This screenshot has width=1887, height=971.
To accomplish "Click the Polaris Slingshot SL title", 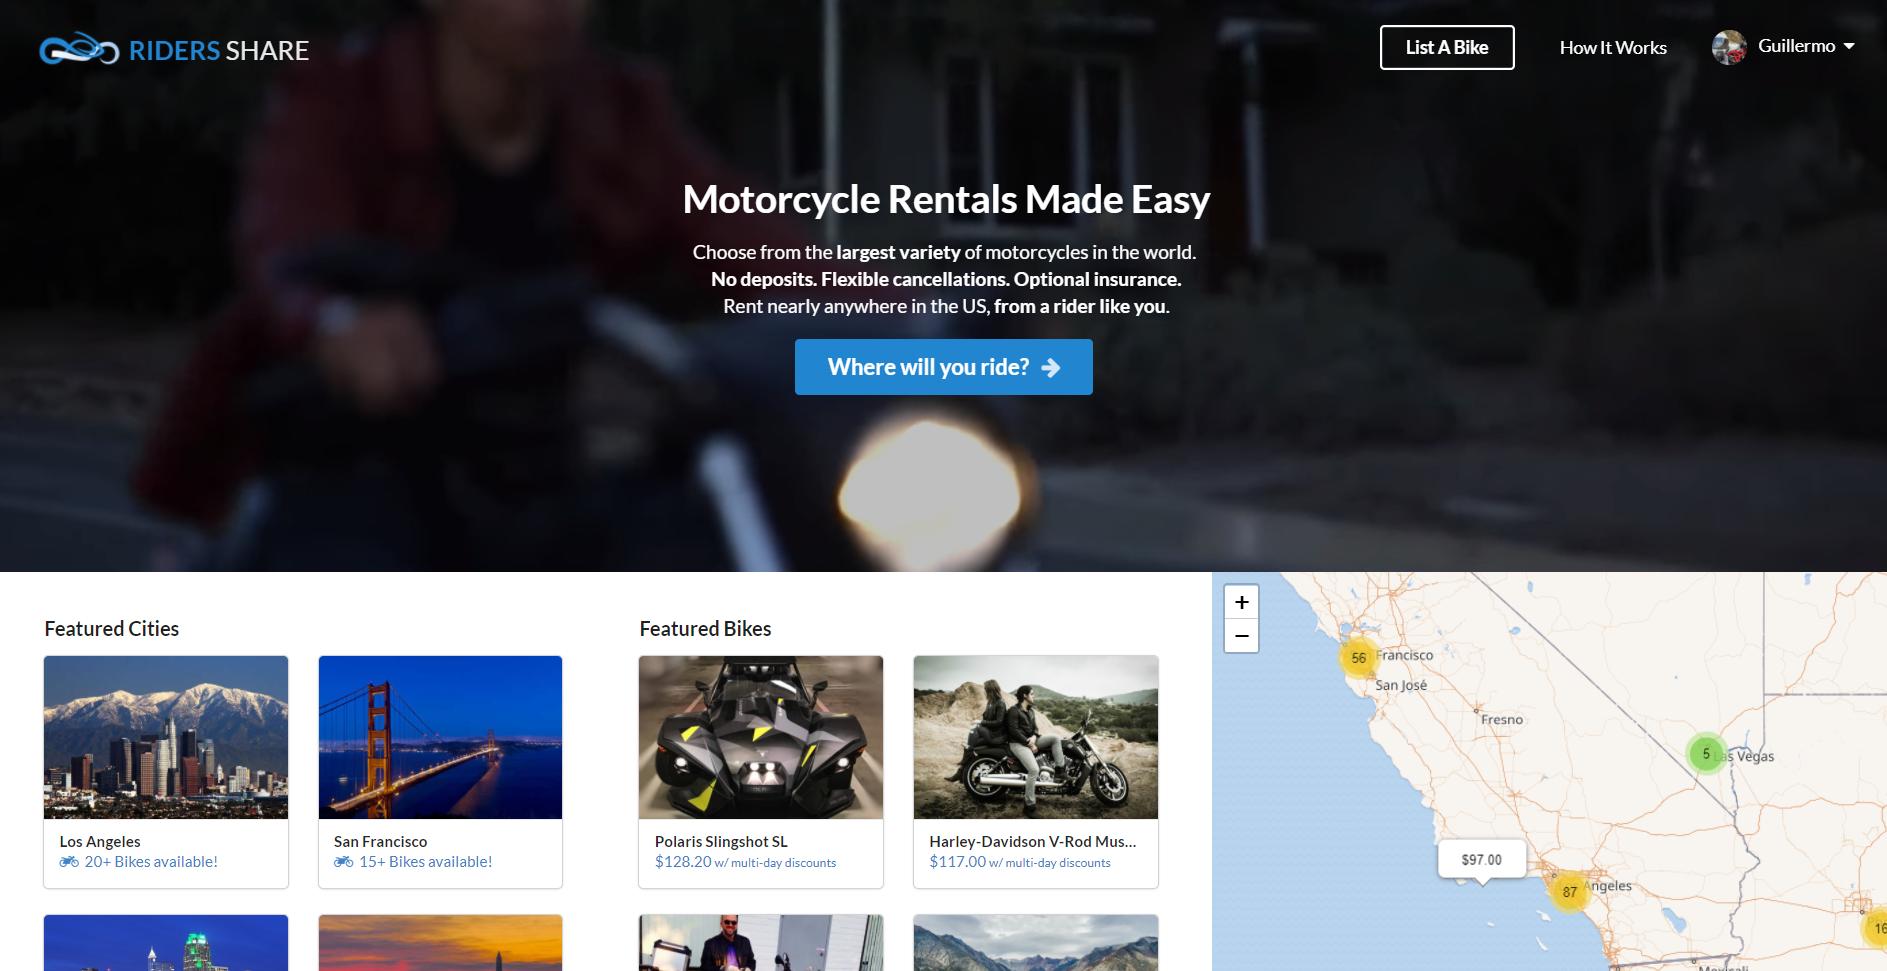I will coord(721,842).
